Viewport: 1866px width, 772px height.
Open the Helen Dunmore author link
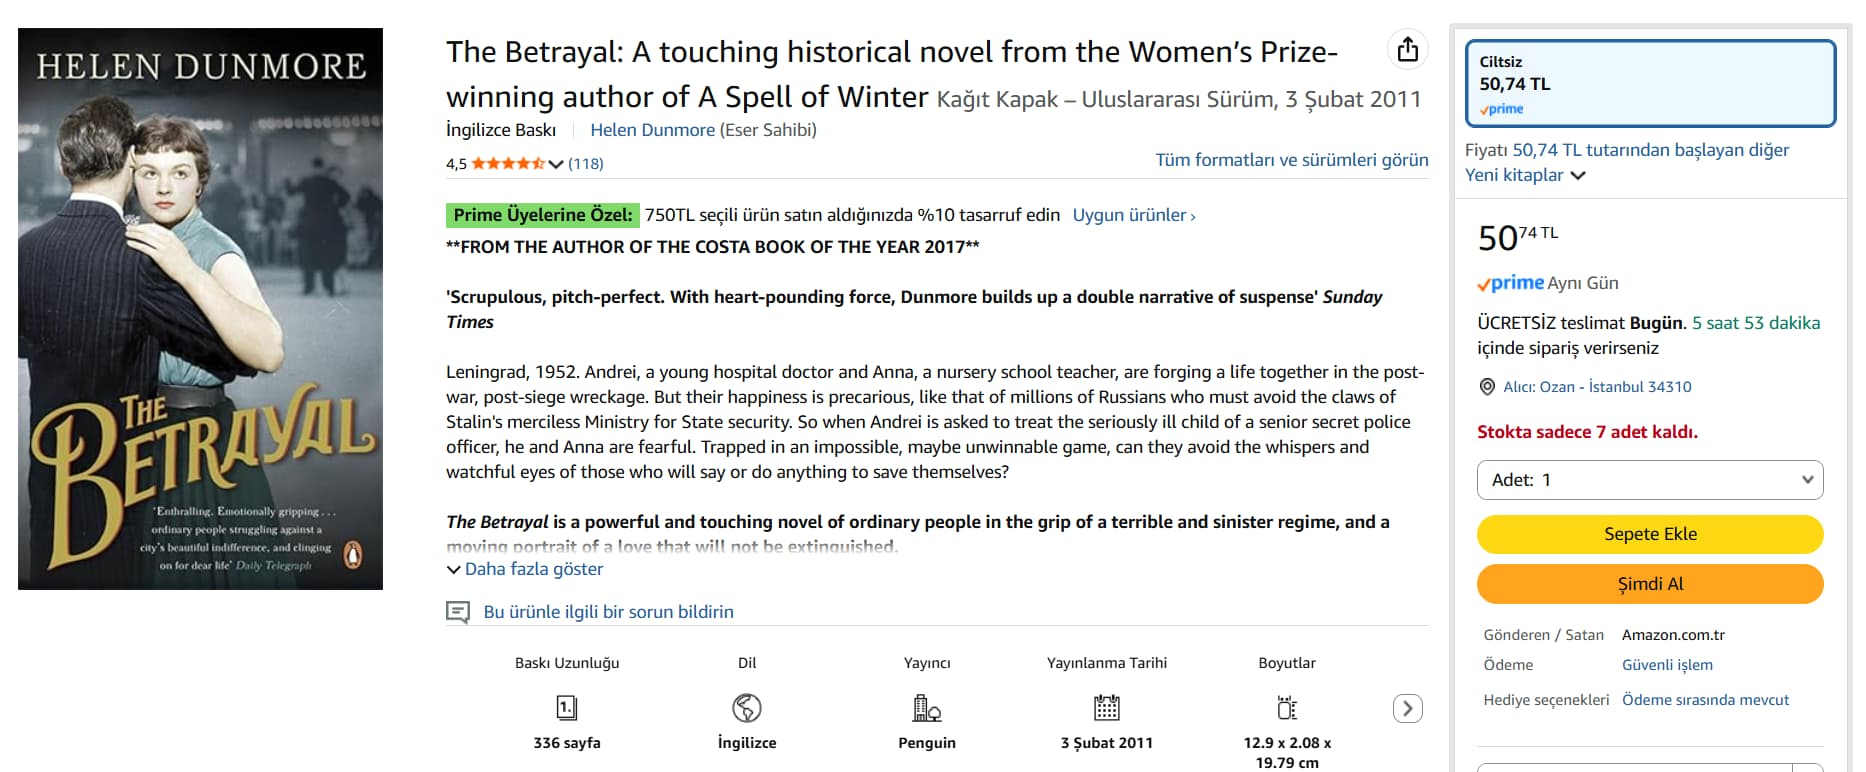(652, 130)
